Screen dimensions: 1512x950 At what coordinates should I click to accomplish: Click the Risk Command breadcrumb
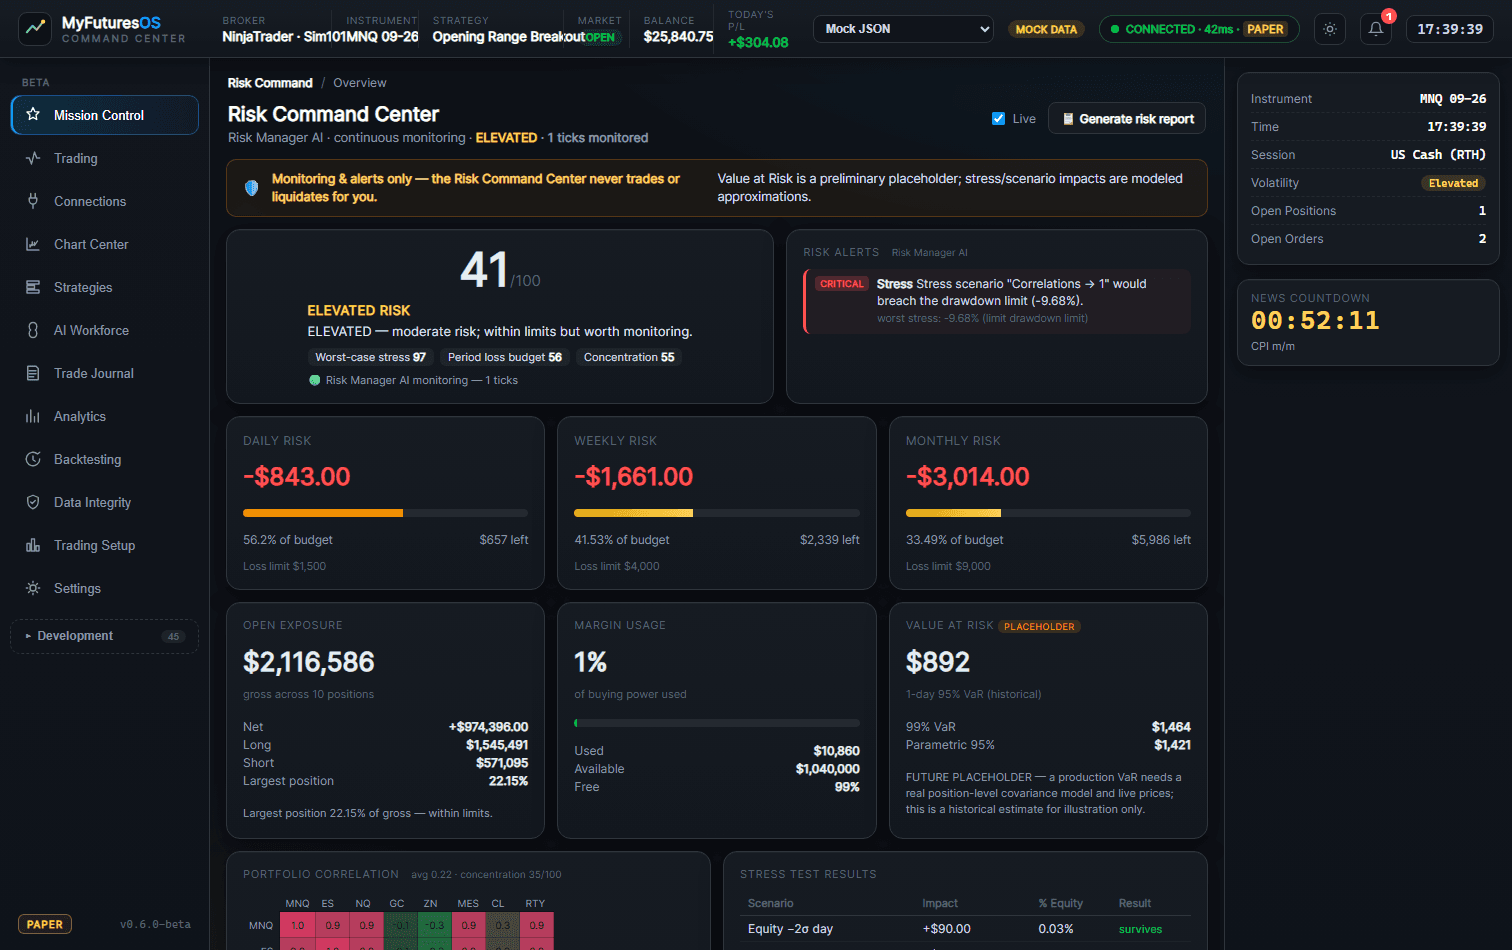(270, 83)
